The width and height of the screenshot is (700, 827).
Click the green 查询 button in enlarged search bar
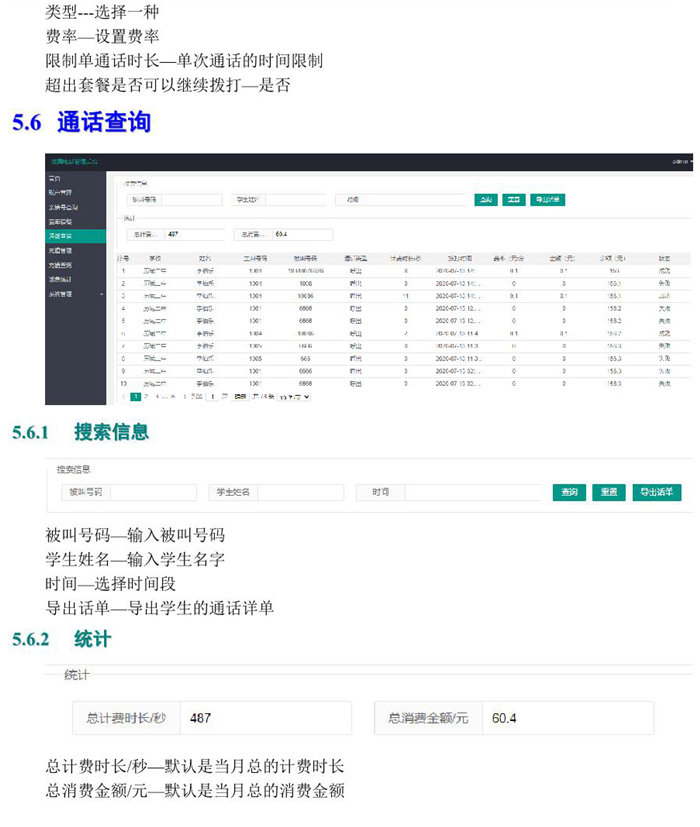[569, 492]
